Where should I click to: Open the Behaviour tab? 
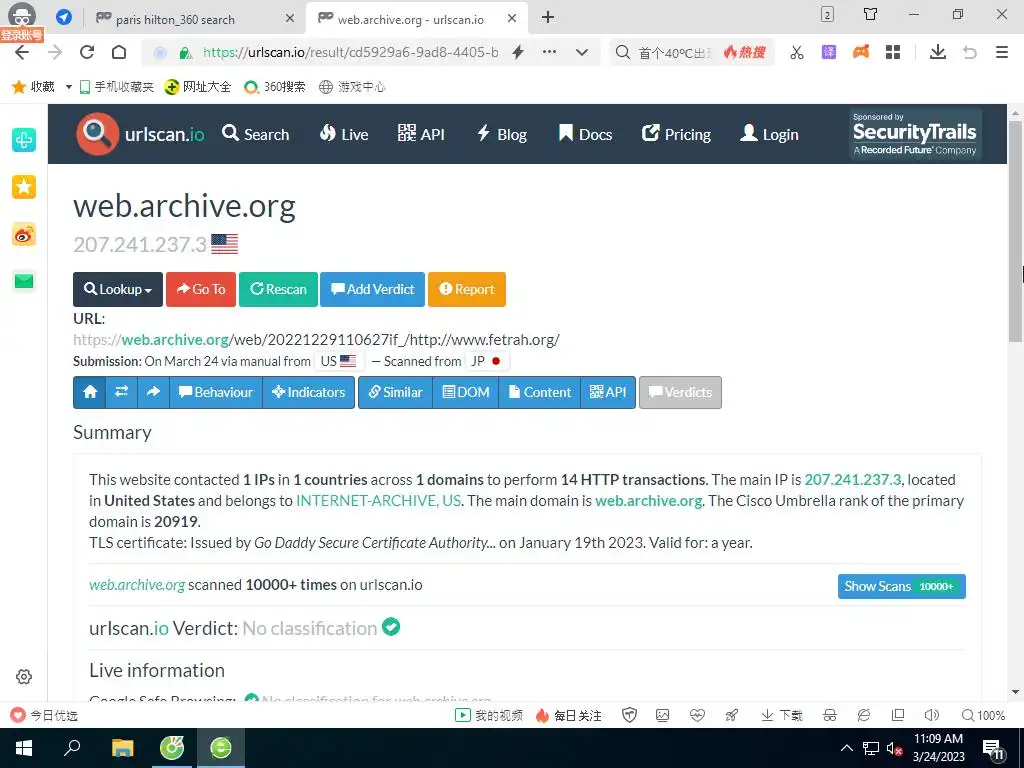click(x=216, y=392)
